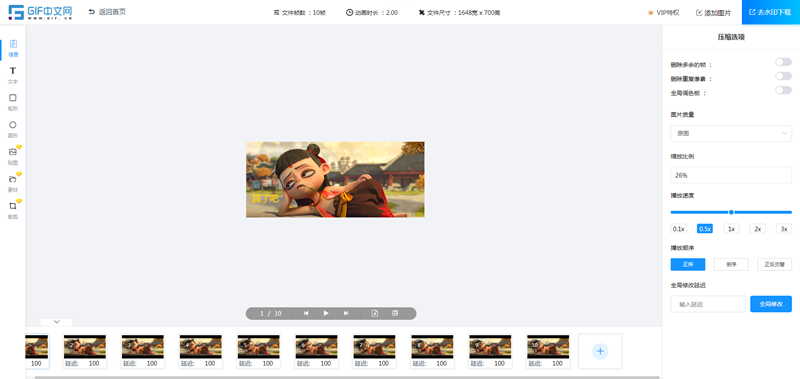Choose 倒序 playback order
This screenshot has width=800, height=379.
tap(731, 264)
